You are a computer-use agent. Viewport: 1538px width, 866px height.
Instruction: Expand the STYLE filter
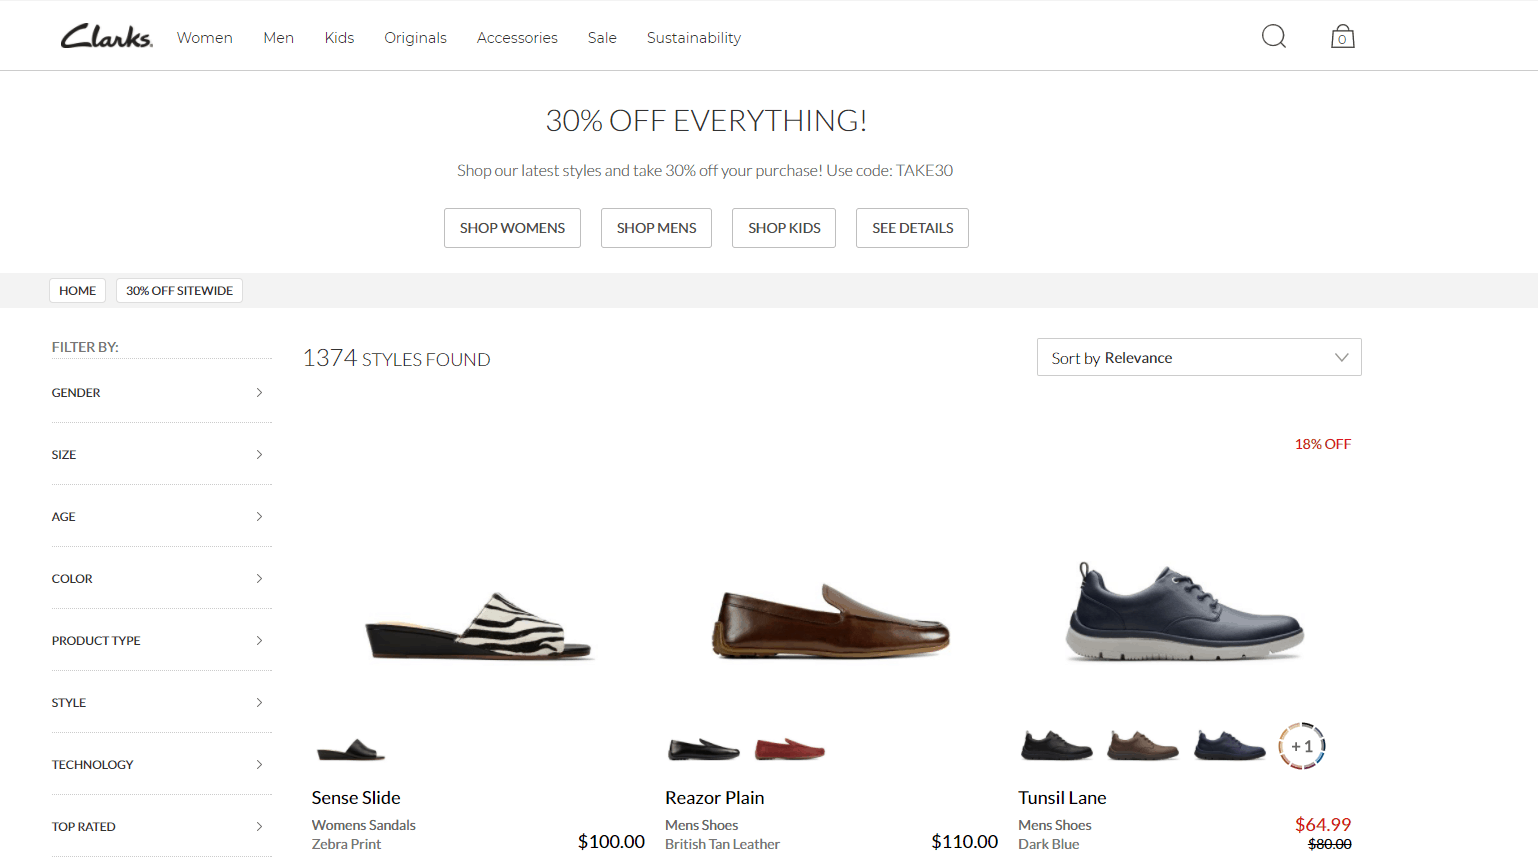161,703
